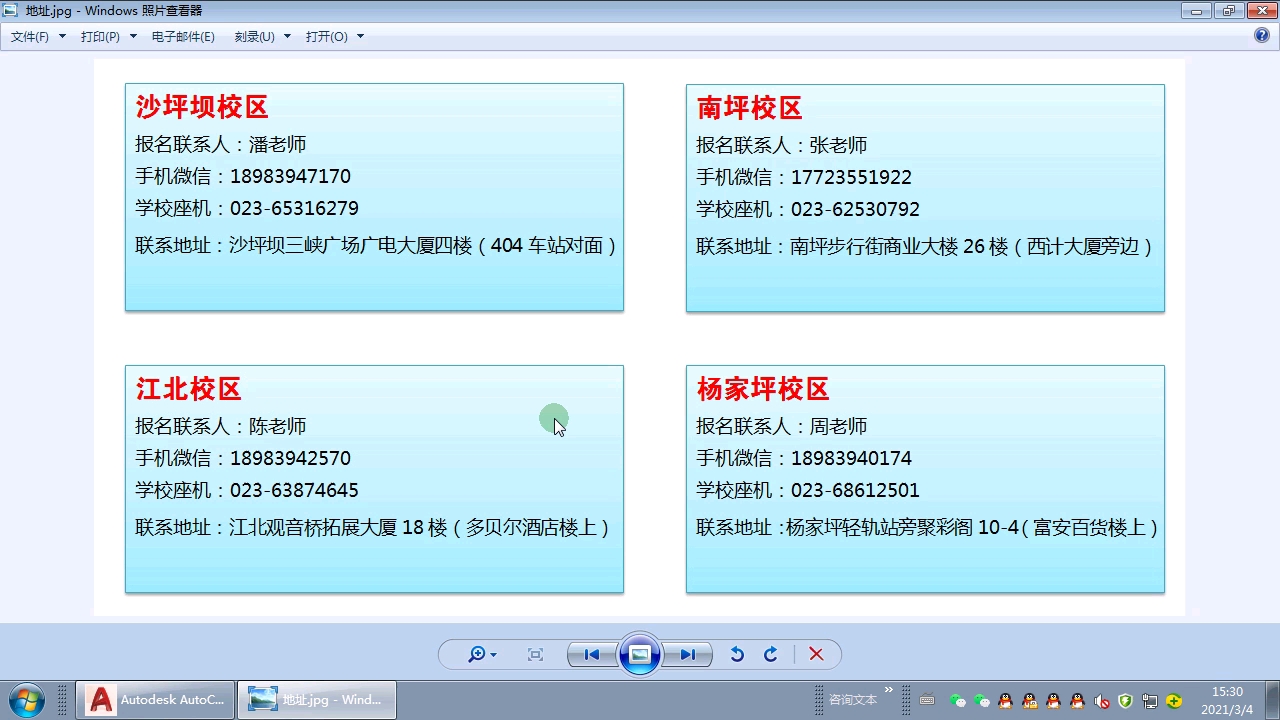The image size is (1280, 720).
Task: Click the 地址.jpg taskbar button
Action: point(317,700)
